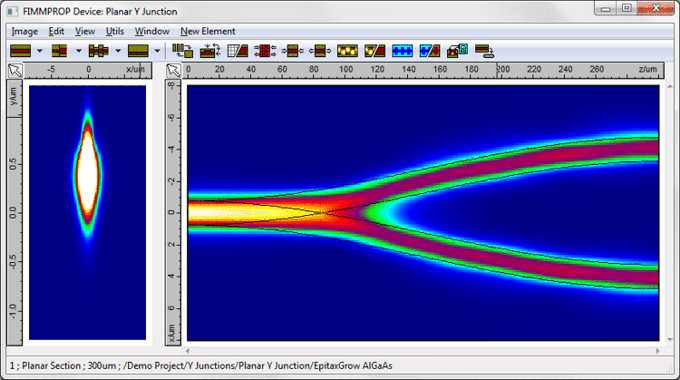680x380 pixels.
Task: Click the inward arrows section icon
Action: coord(293,51)
